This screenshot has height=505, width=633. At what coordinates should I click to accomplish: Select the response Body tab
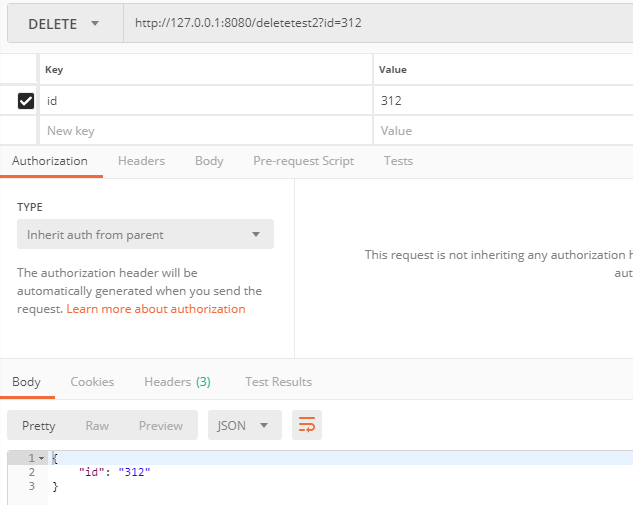point(26,382)
